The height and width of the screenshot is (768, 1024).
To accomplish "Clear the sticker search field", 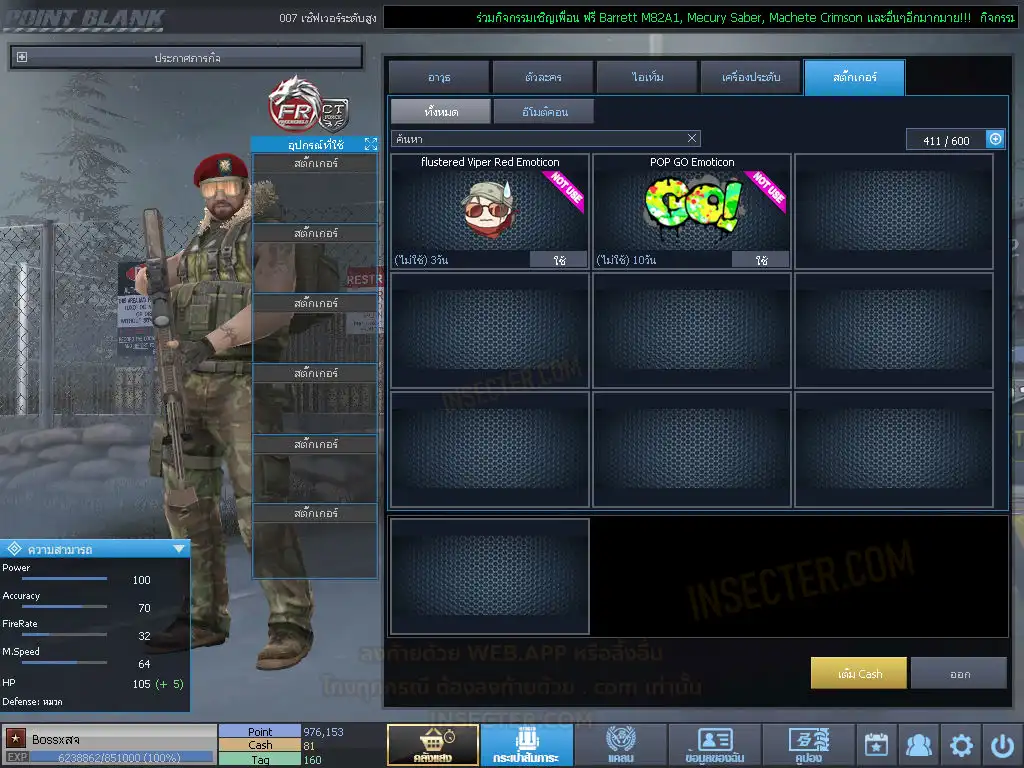I will pyautogui.click(x=692, y=138).
